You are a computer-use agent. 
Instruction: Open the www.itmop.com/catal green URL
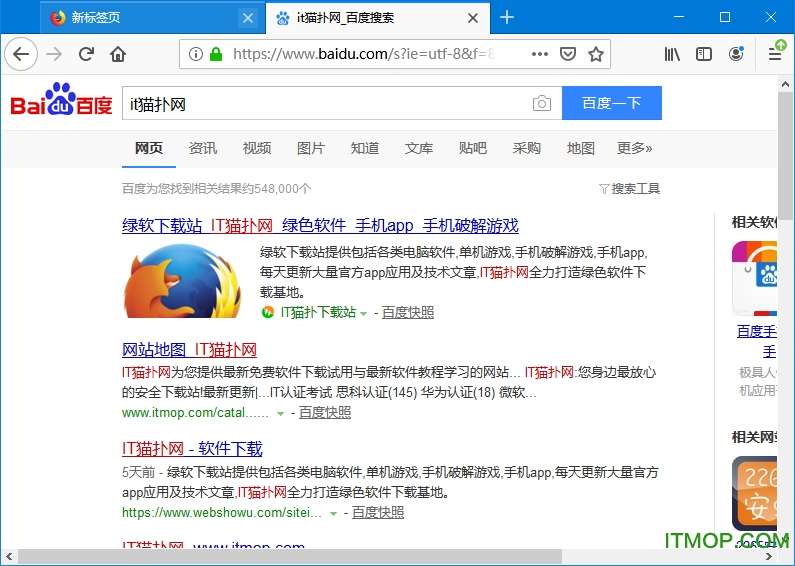pyautogui.click(x=195, y=412)
